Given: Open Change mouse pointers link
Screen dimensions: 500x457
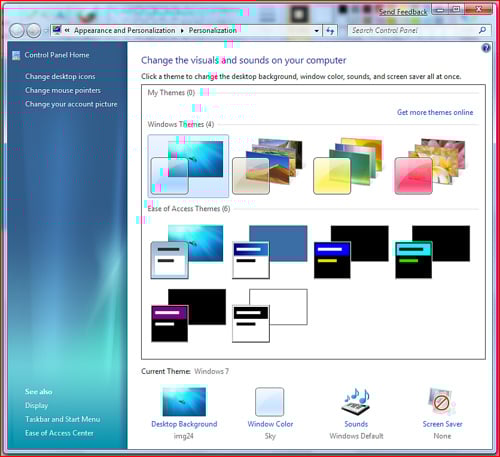Looking at the screenshot, I should coord(63,90).
